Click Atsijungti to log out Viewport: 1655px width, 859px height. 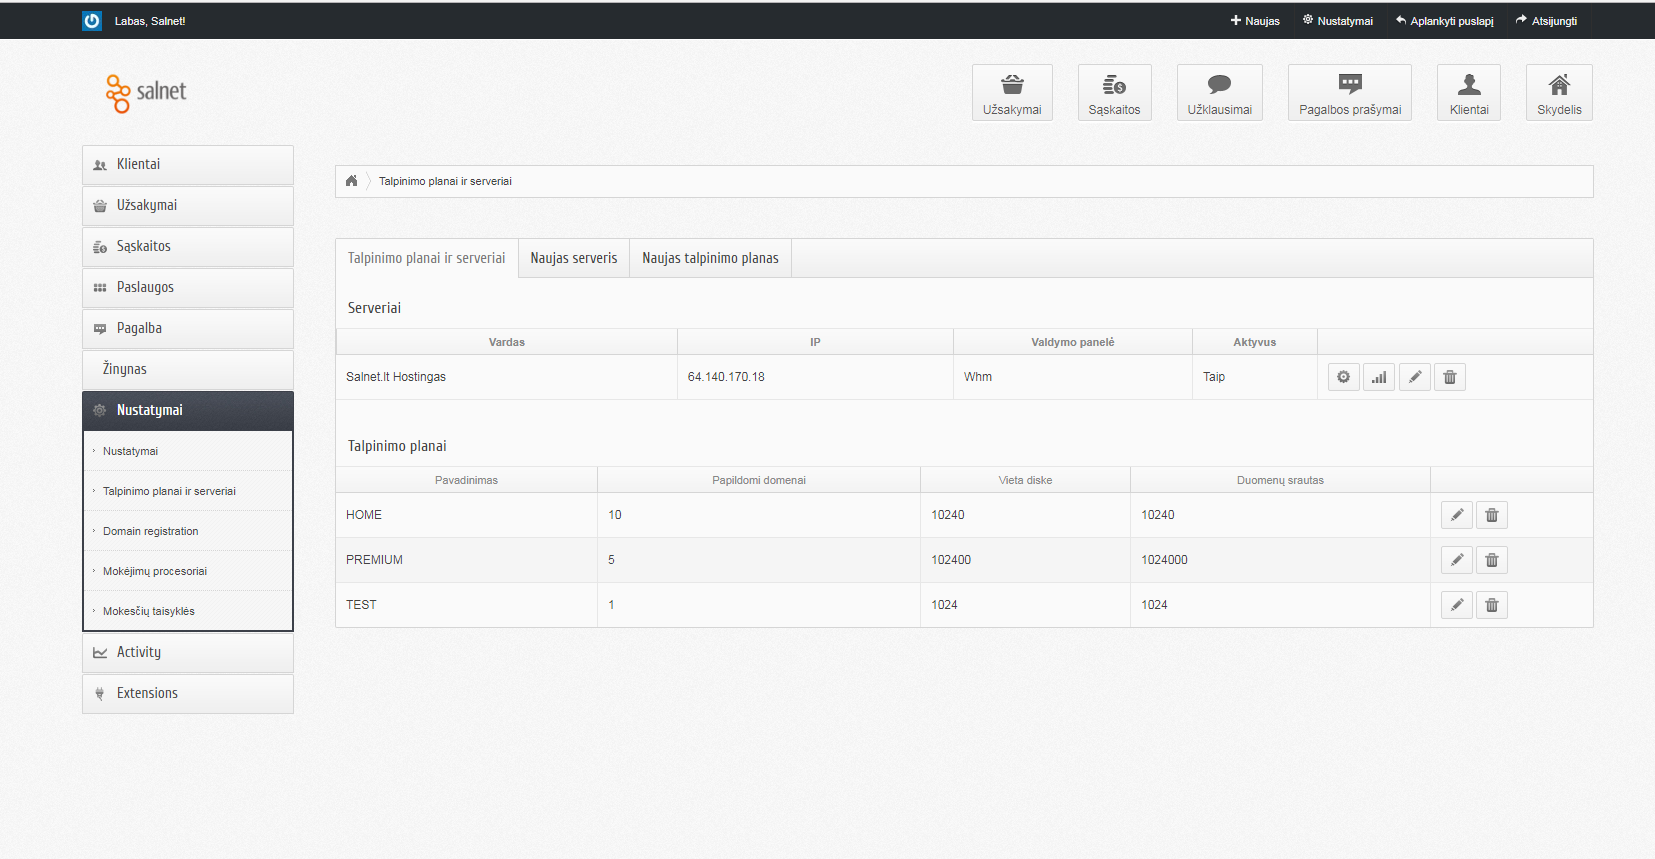click(1546, 21)
